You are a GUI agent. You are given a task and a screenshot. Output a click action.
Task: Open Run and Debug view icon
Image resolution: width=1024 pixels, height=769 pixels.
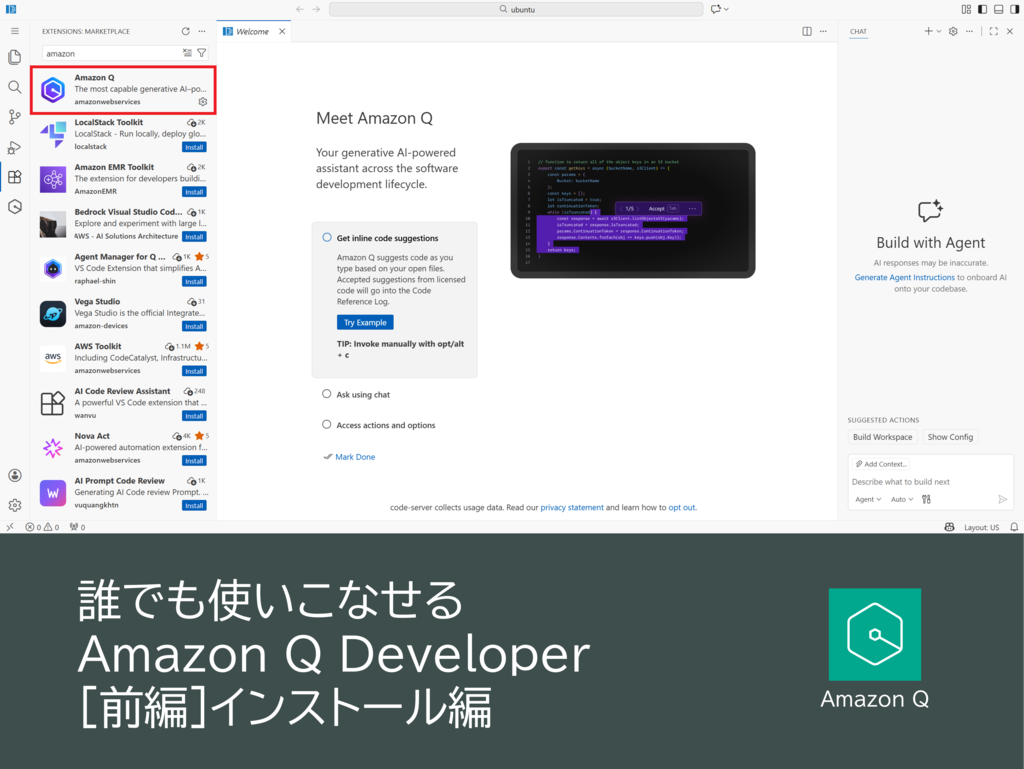(x=14, y=147)
